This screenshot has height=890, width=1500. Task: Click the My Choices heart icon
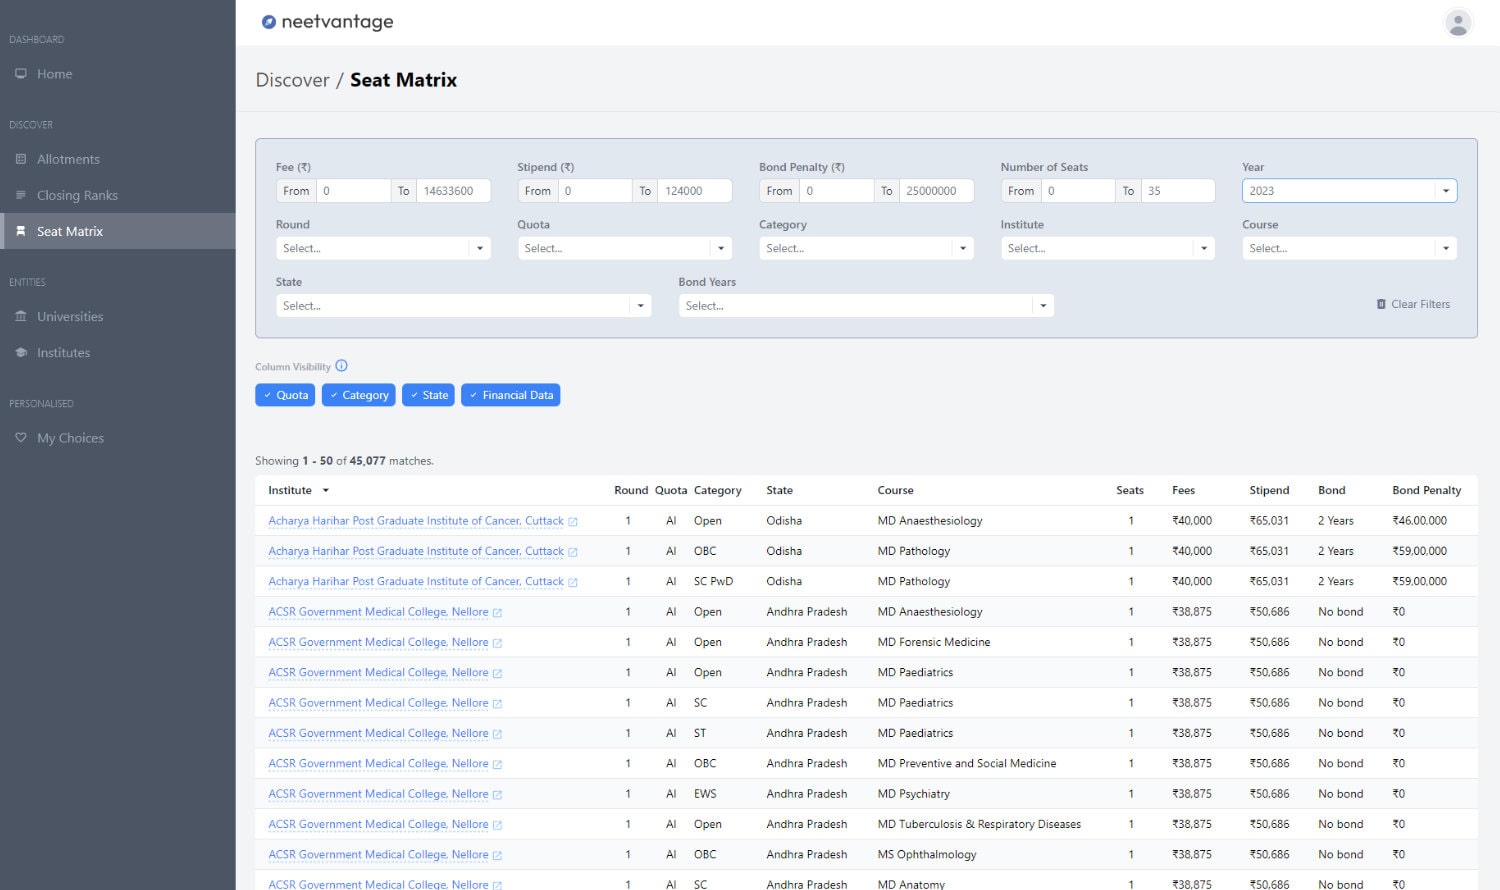coord(21,438)
